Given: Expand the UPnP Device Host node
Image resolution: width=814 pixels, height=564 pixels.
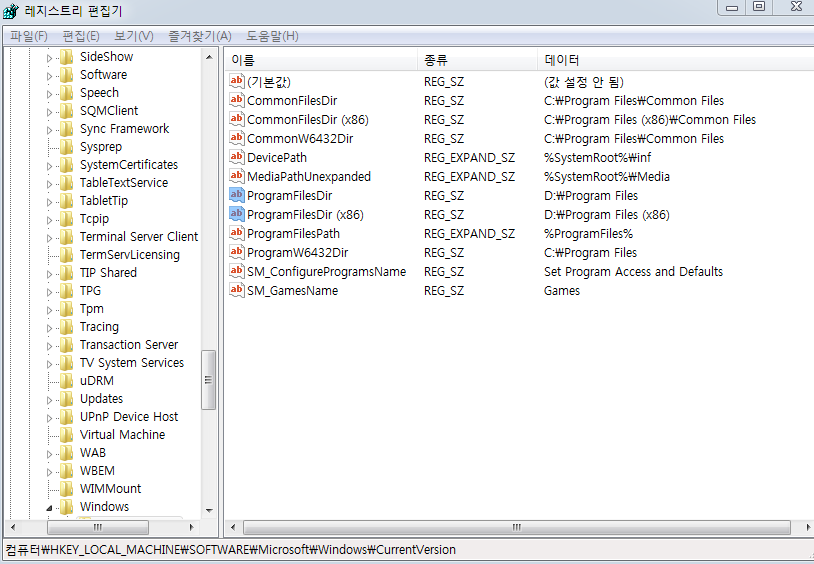Looking at the screenshot, I should click(x=49, y=418).
